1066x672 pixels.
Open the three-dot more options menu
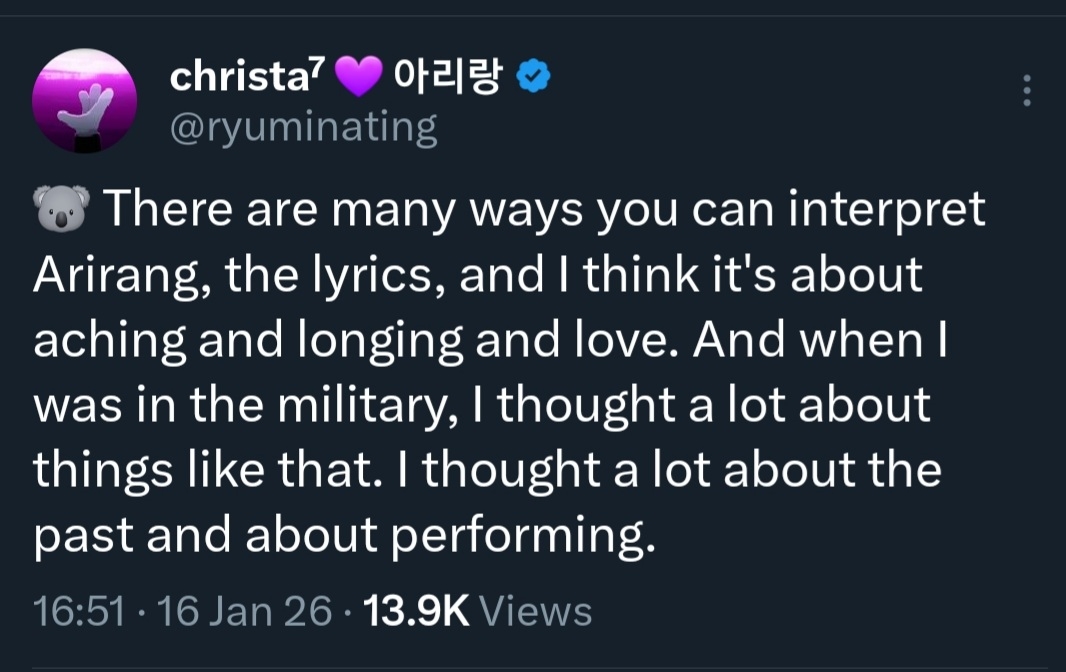tap(1026, 91)
